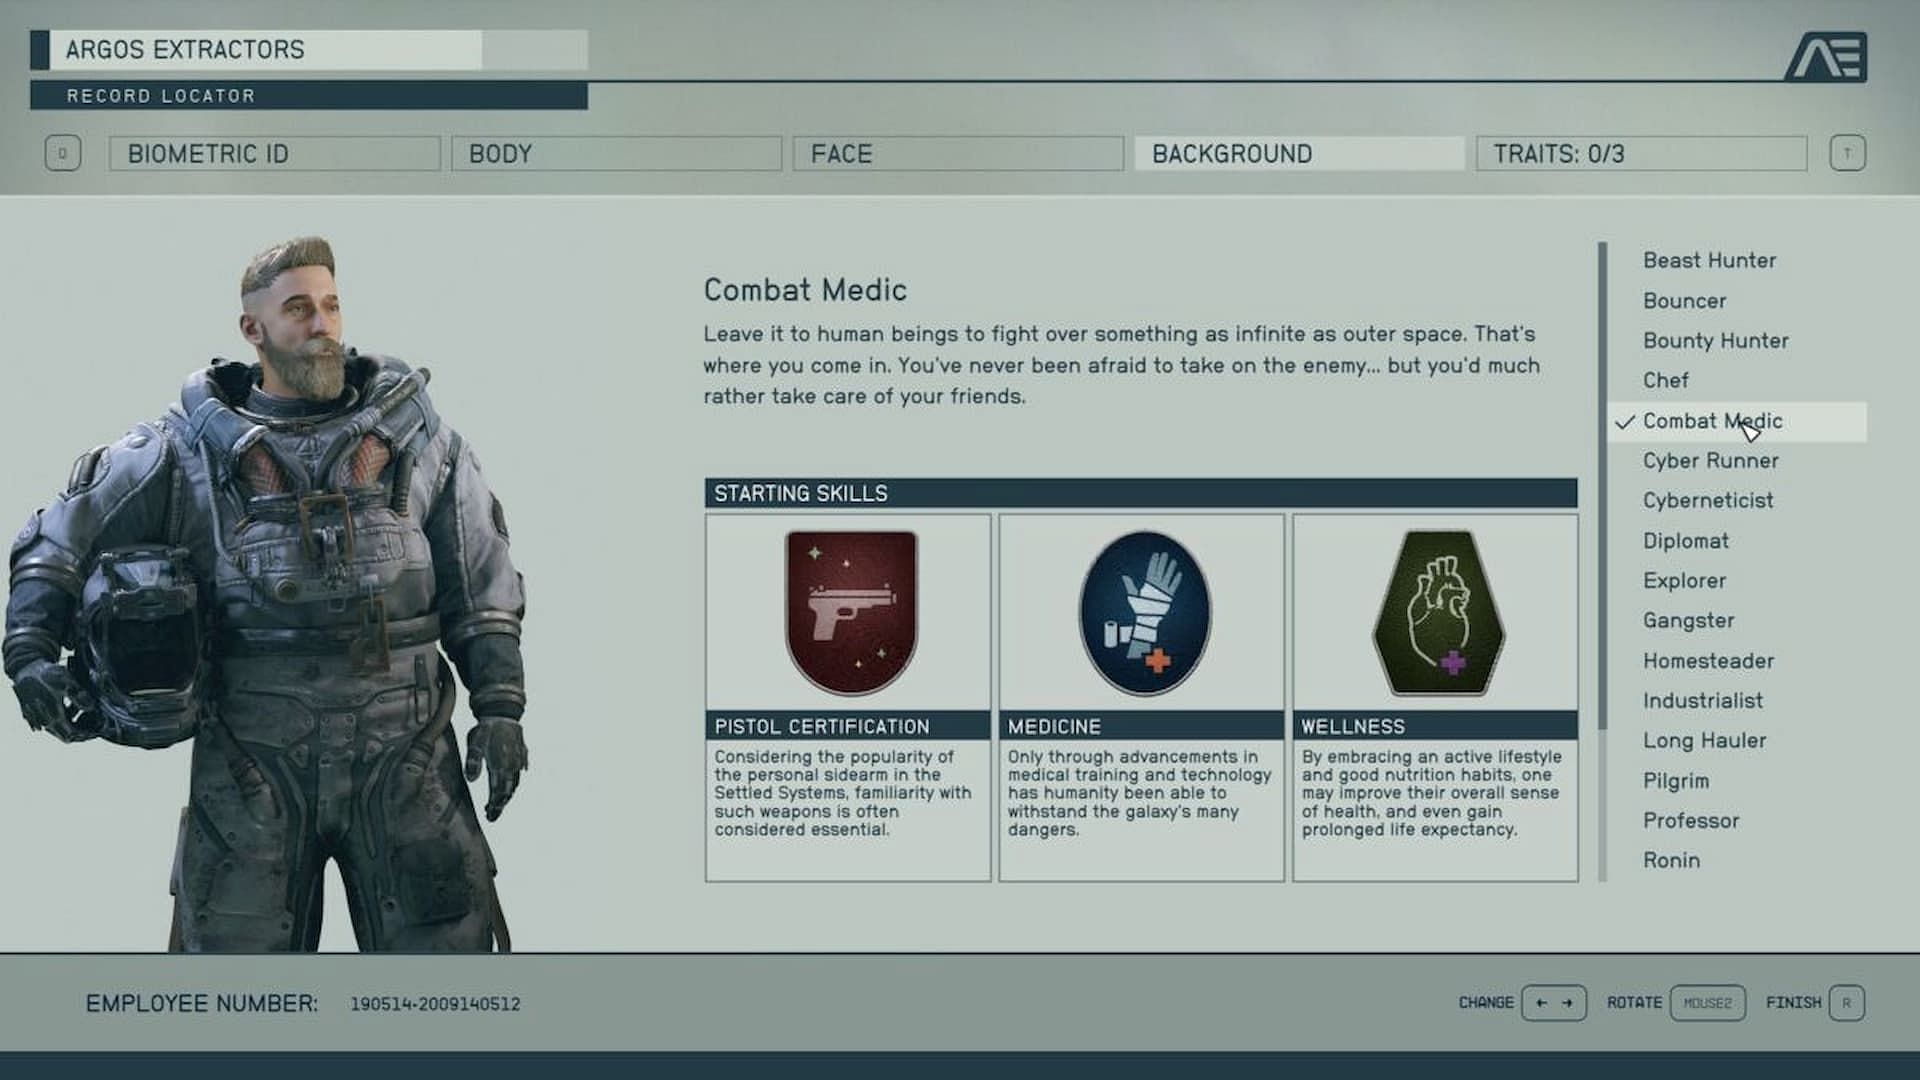This screenshot has width=1920, height=1080.
Task: Click the left navigation arrow button
Action: (x=1540, y=1004)
